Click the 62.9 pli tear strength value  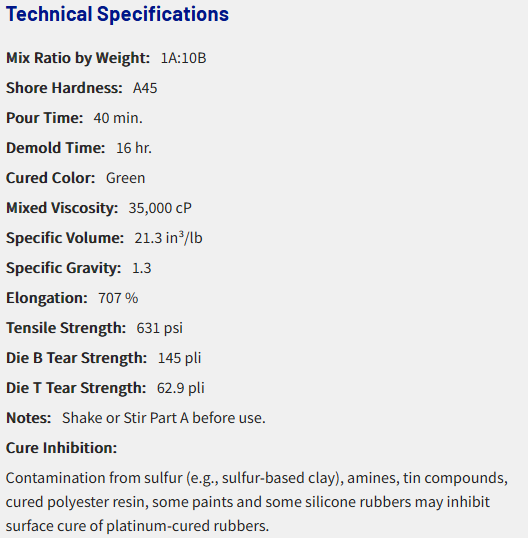[180, 388]
